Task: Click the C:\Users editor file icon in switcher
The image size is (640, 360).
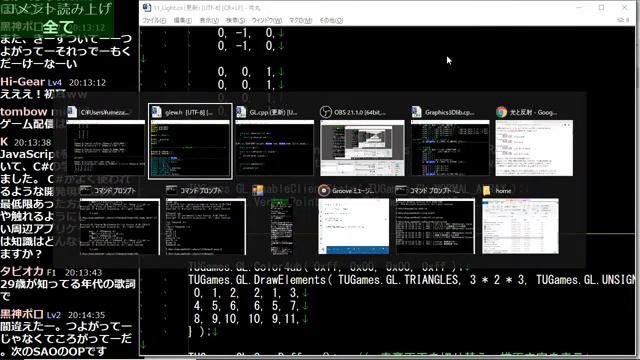Action: (x=72, y=112)
